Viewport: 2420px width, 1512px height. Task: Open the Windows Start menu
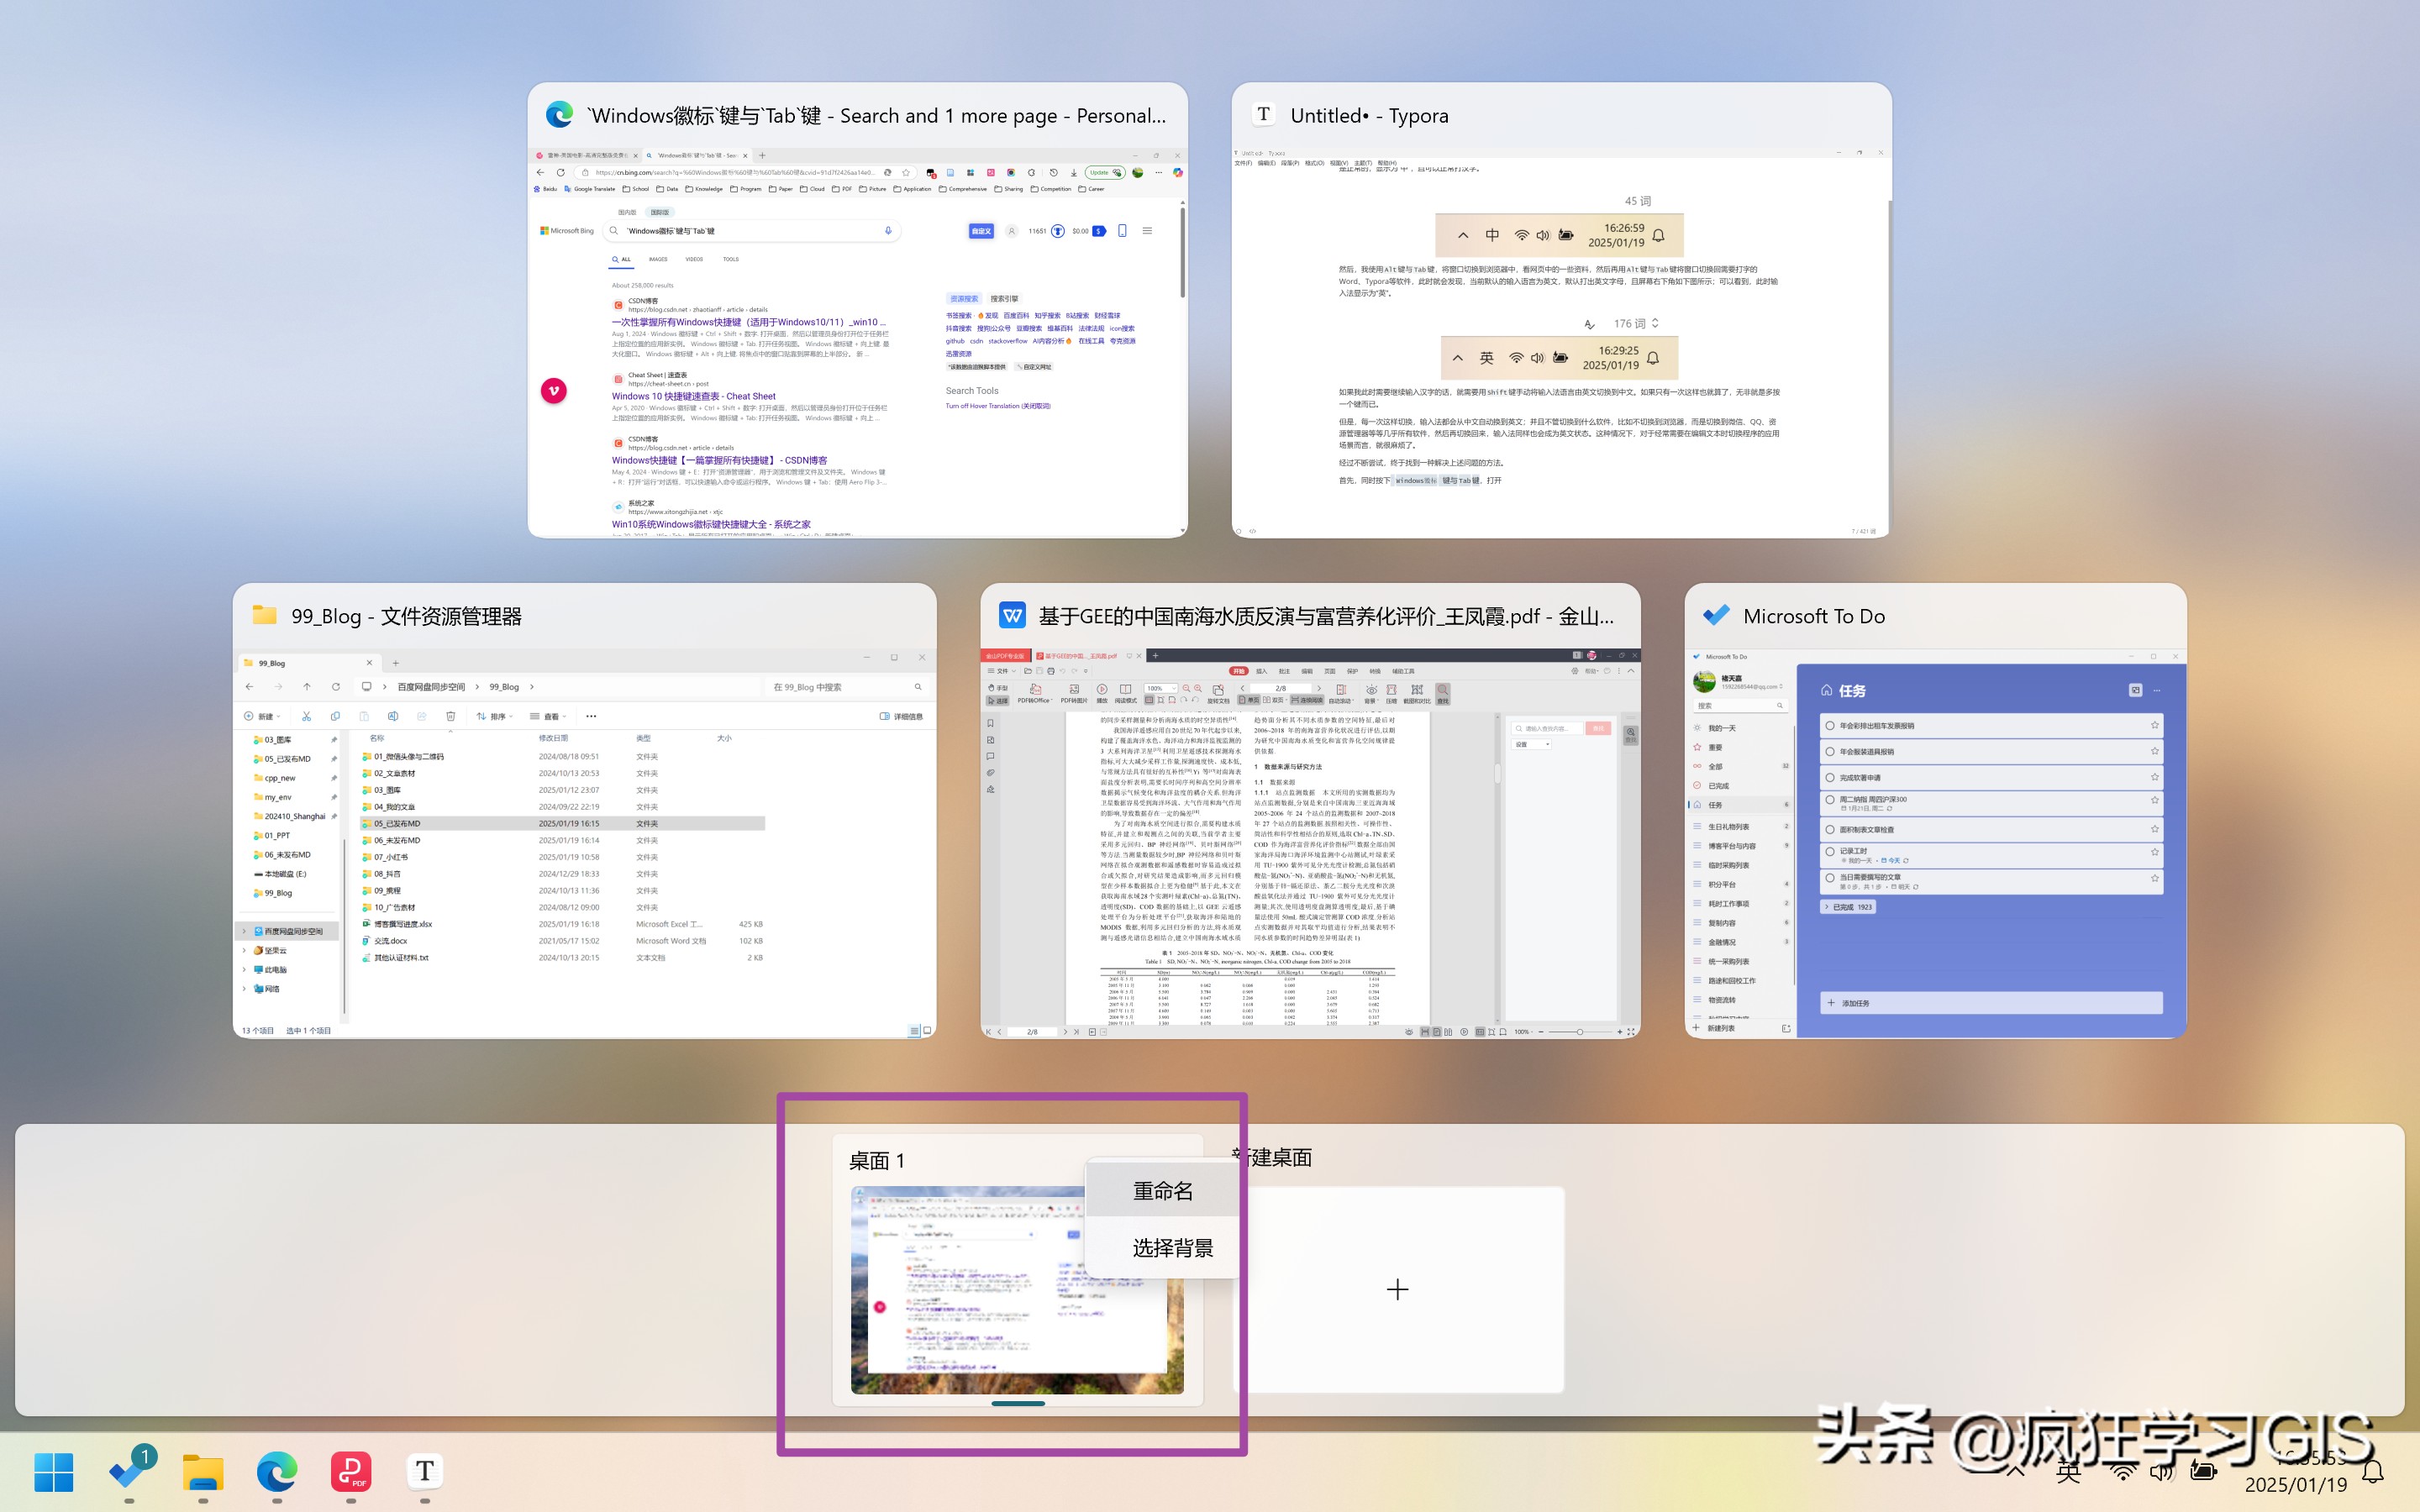54,1472
